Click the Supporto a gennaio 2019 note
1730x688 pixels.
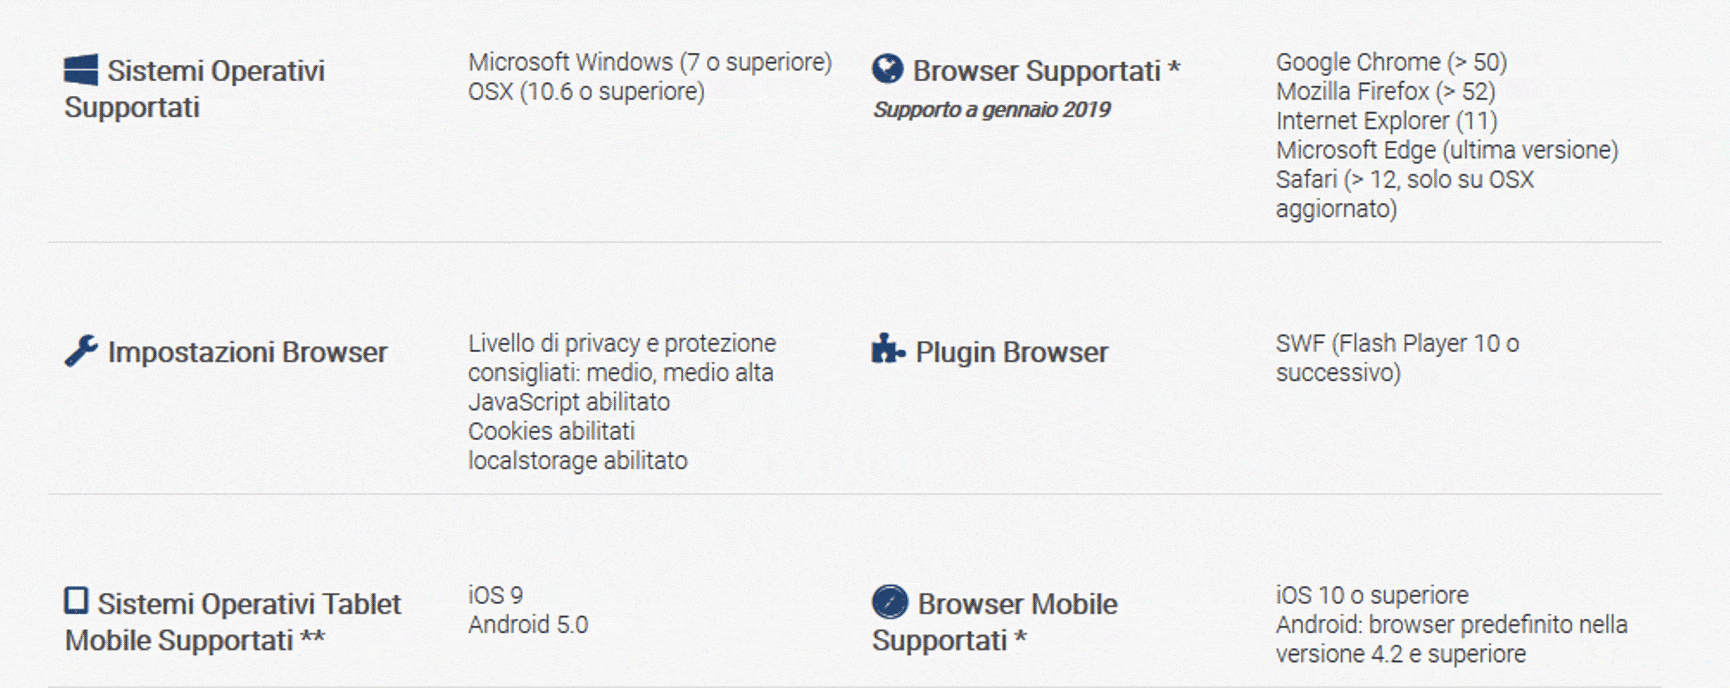point(992,110)
